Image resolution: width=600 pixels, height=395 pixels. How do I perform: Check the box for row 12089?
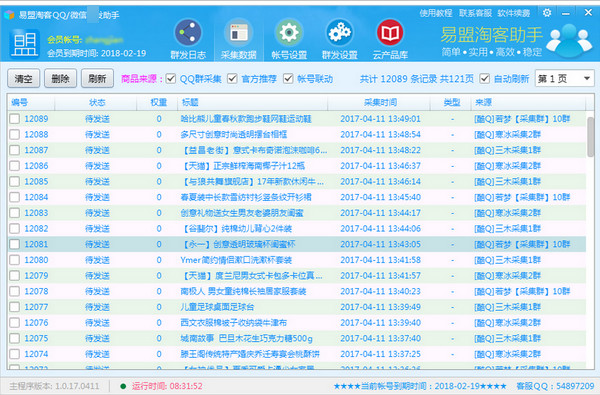tap(15, 119)
